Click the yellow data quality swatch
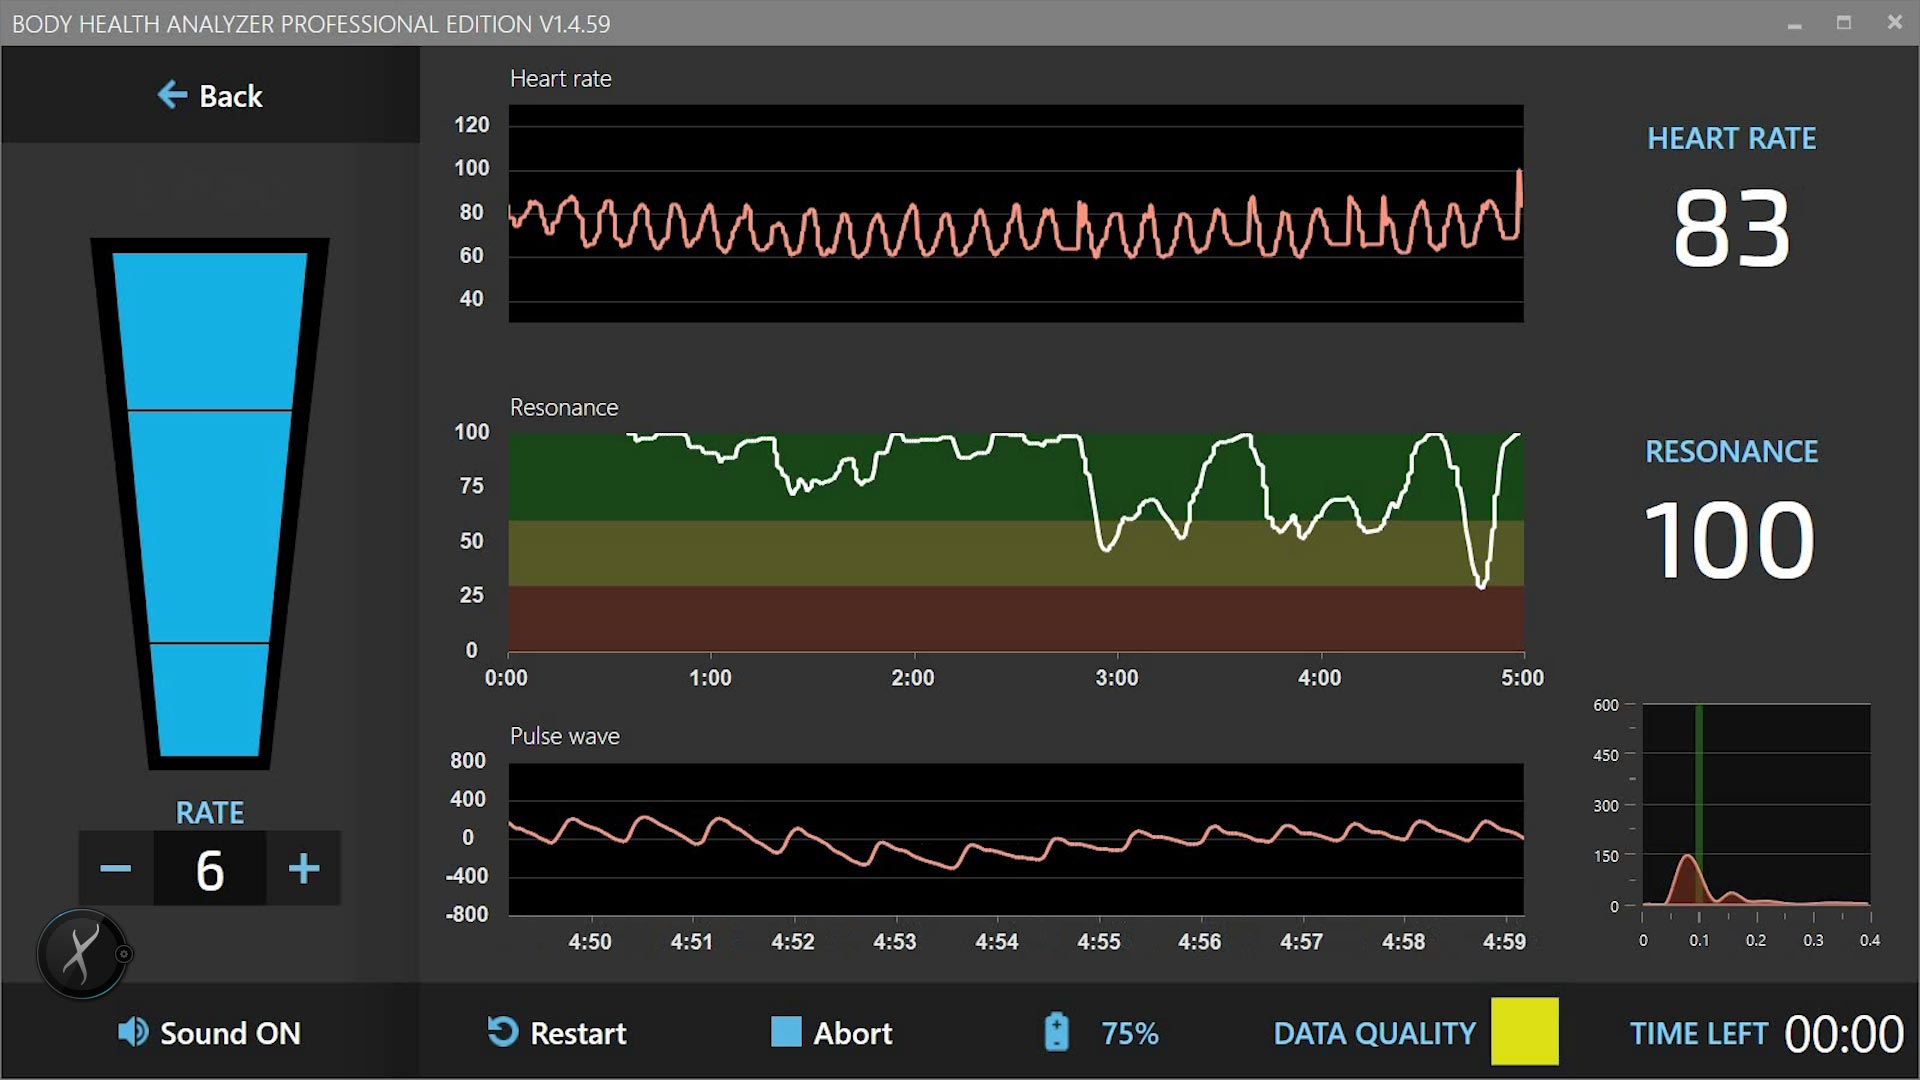Screen dimensions: 1920x1080 pos(1524,1031)
